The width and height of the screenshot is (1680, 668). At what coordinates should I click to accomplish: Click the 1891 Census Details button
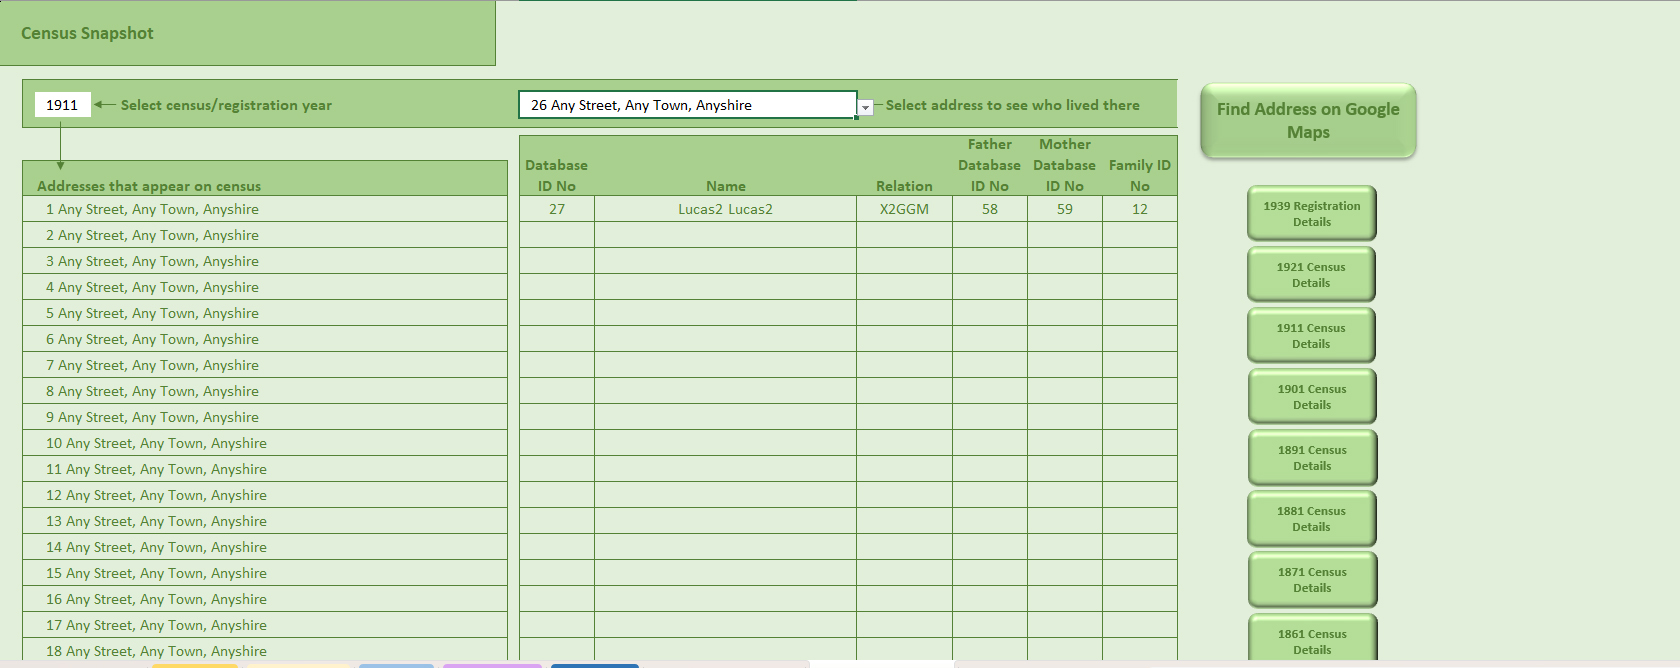(x=1311, y=458)
